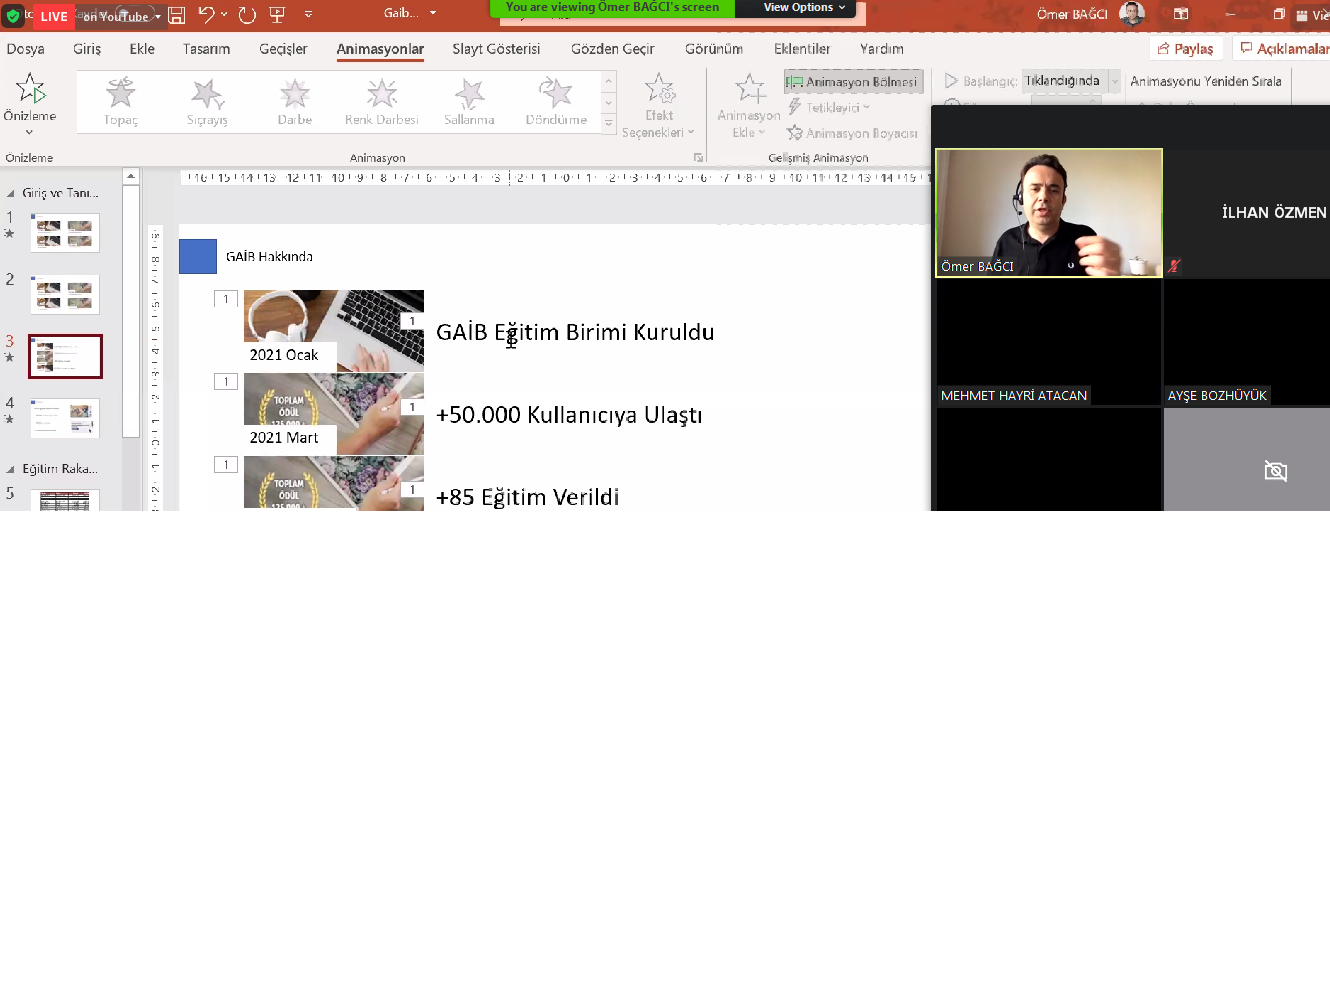Click animation gallery row-down arrow
The height and width of the screenshot is (985, 1330).
point(609,103)
